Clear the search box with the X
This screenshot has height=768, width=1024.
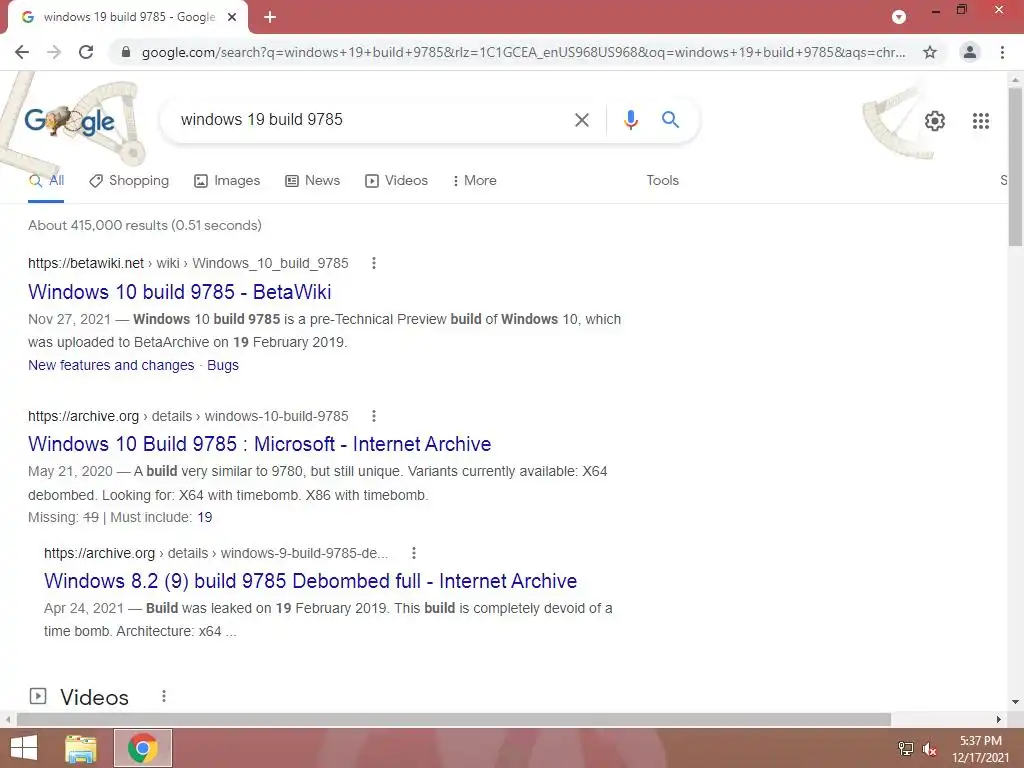tap(581, 120)
